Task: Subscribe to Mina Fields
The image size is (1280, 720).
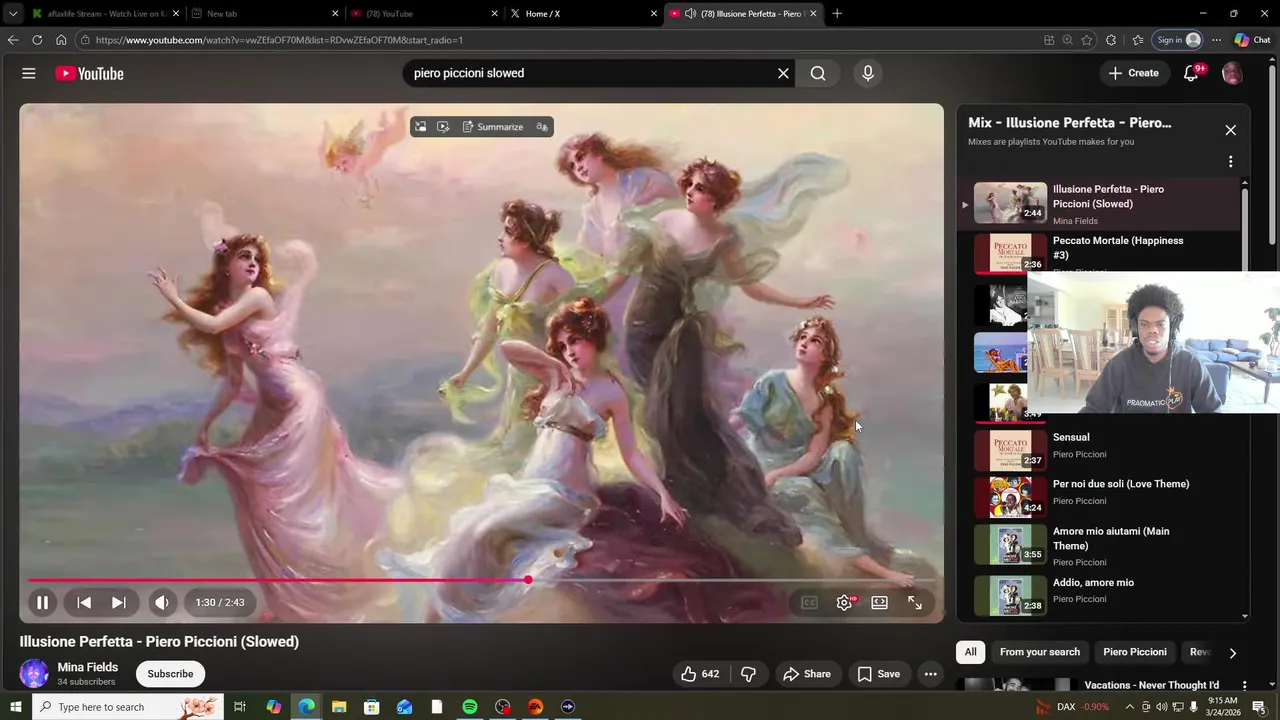Action: [170, 674]
